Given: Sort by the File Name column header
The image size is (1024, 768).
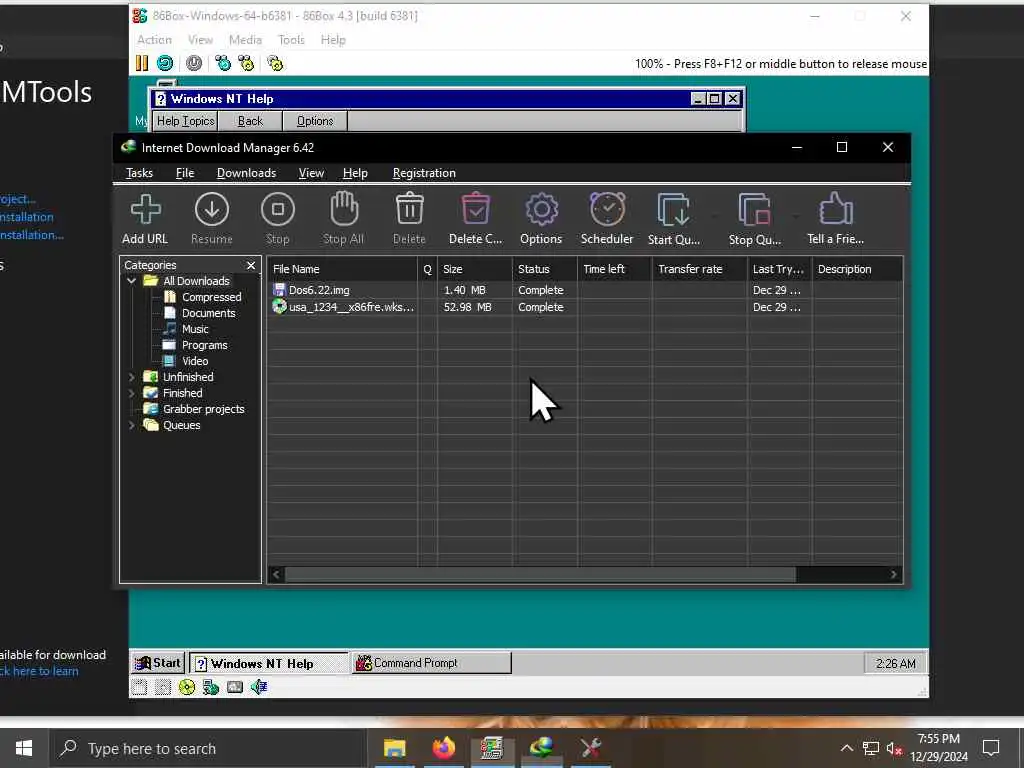Looking at the screenshot, I should point(342,269).
